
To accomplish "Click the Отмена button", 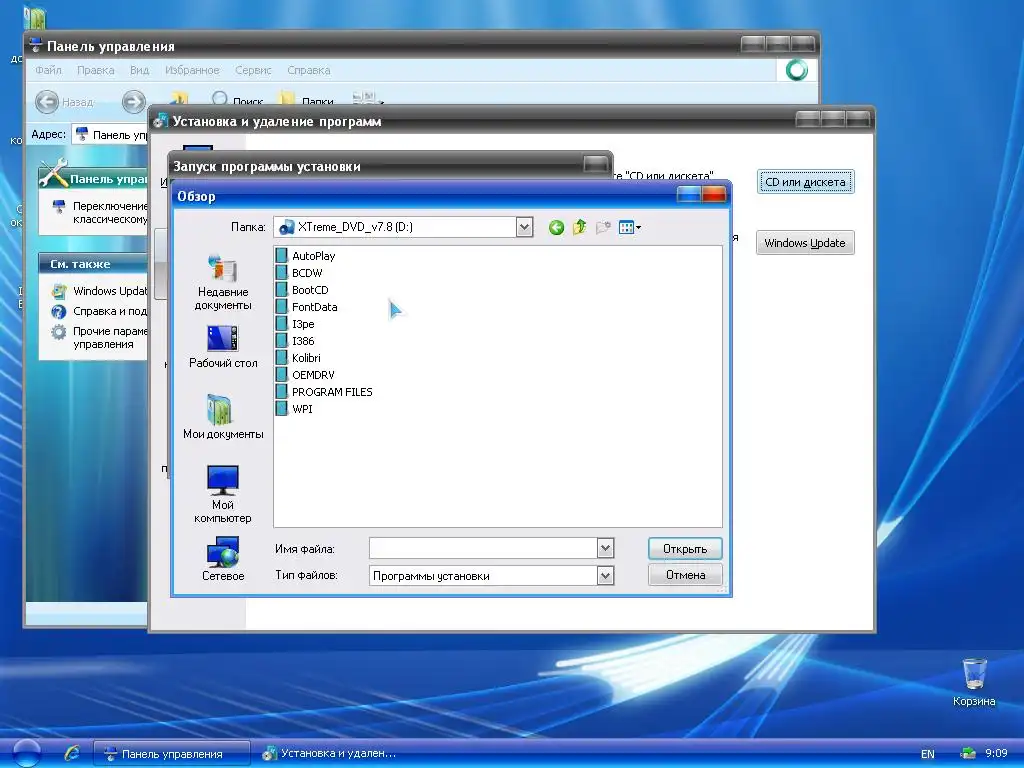I will tap(685, 575).
